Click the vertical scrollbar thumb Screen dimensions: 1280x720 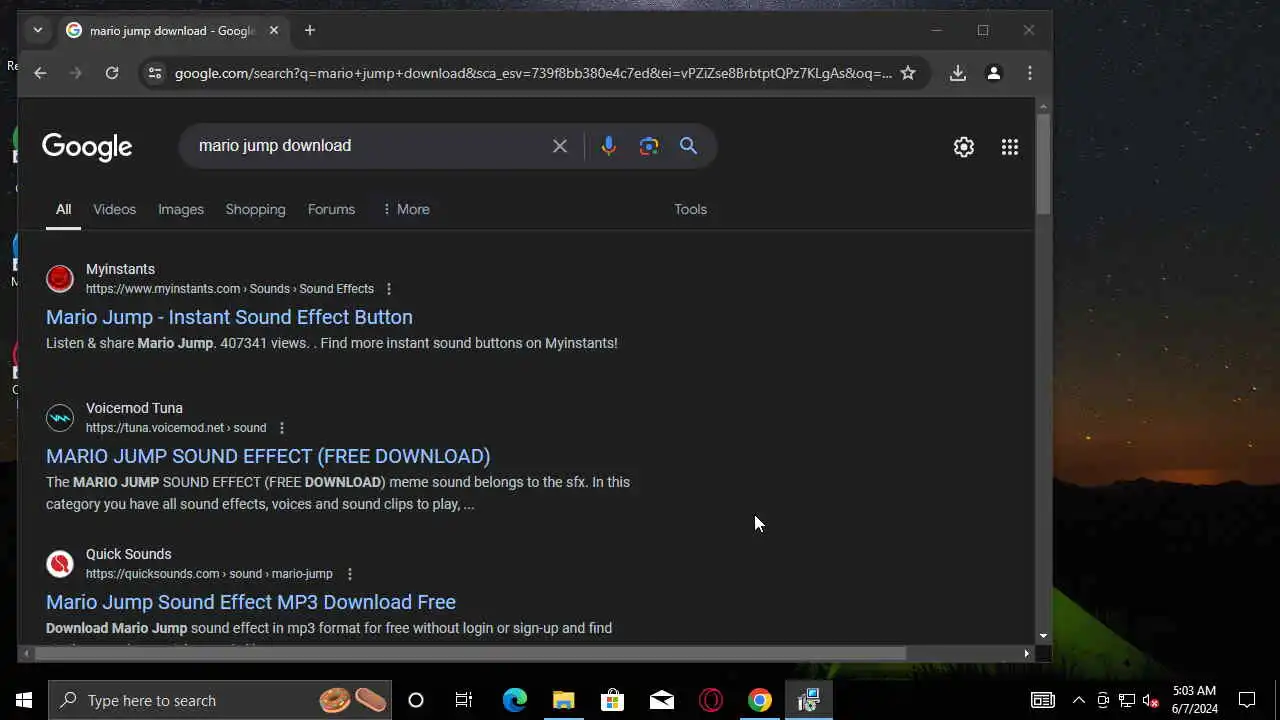(x=1043, y=164)
